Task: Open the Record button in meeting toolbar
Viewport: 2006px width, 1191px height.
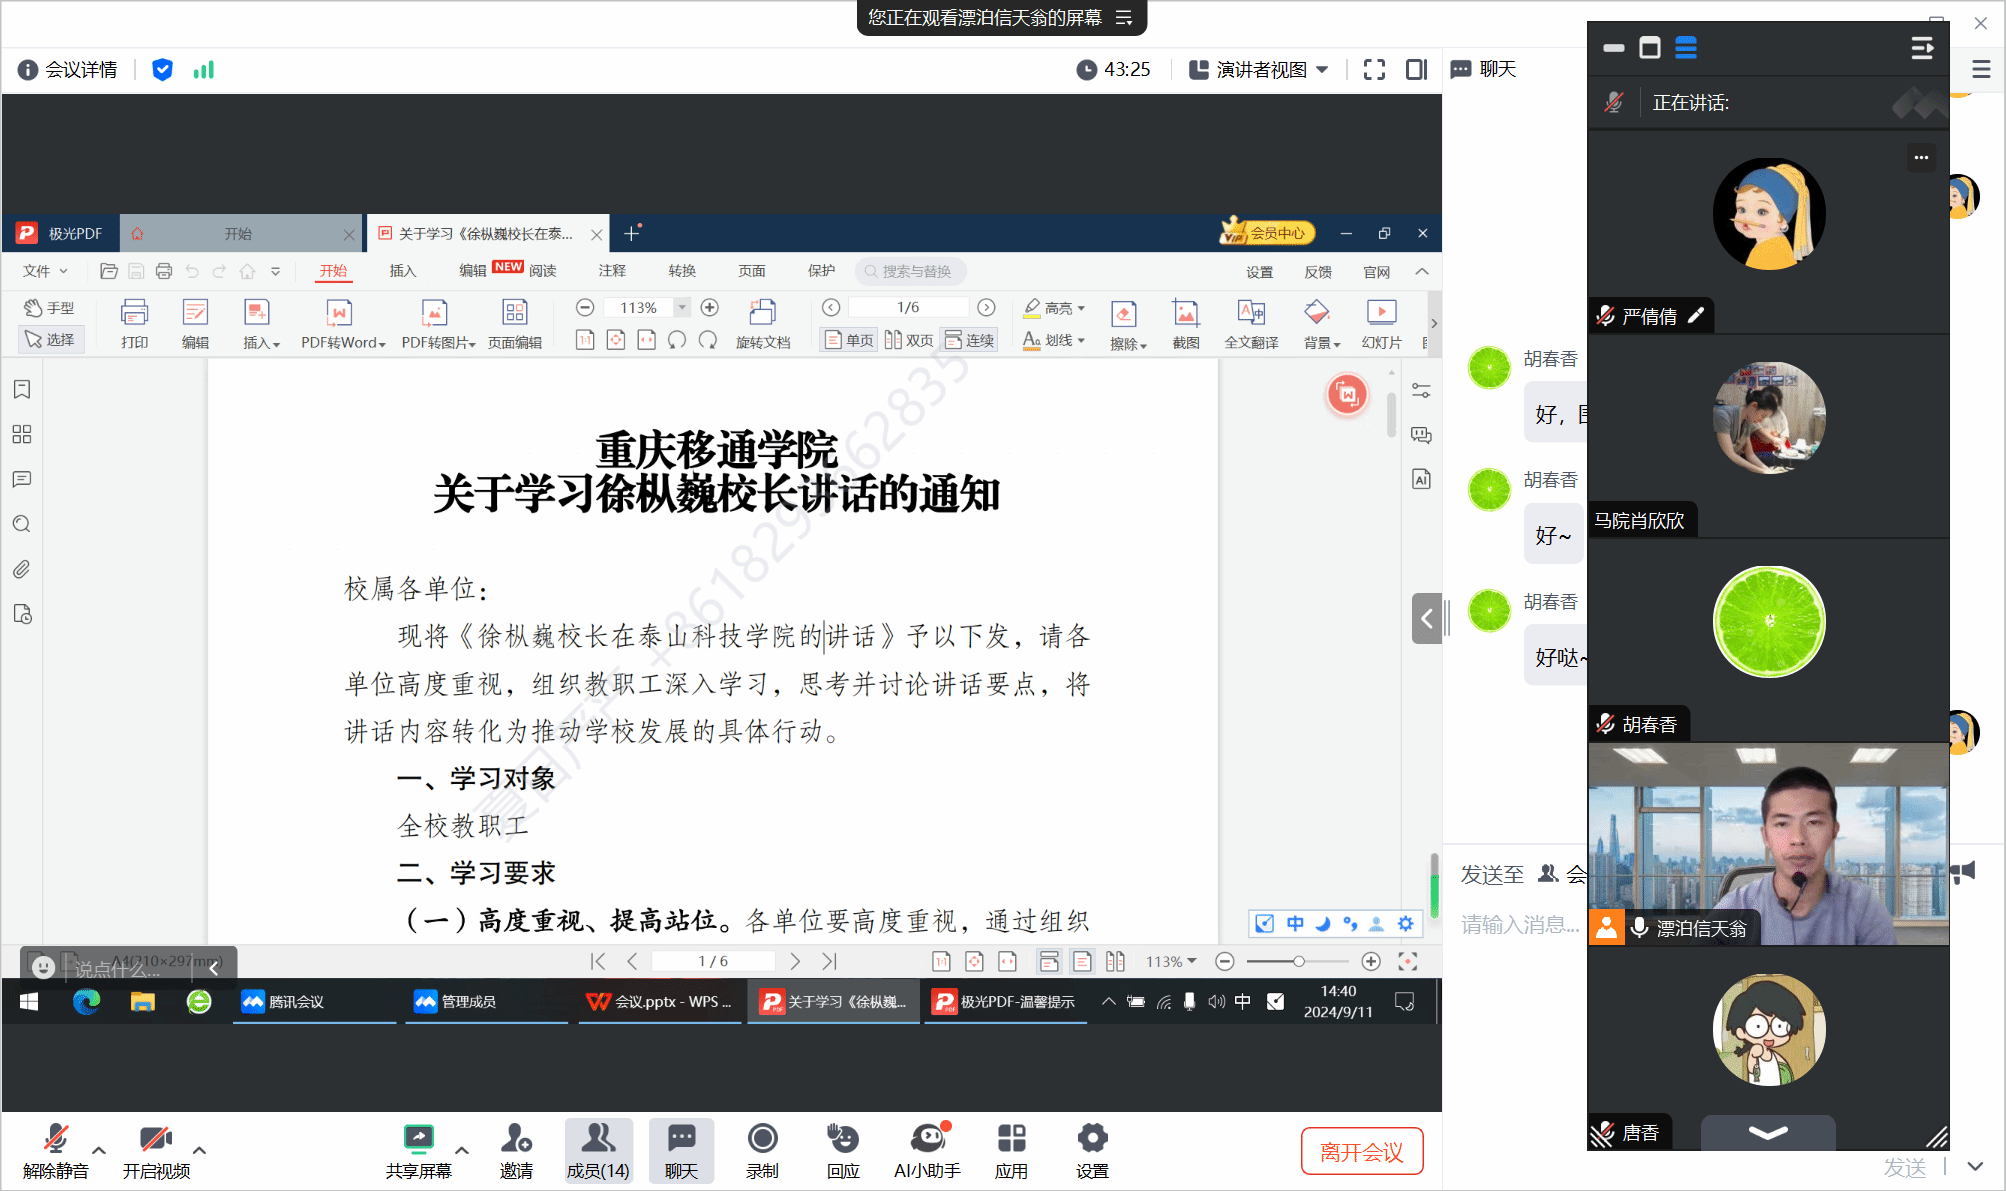Action: pos(762,1139)
